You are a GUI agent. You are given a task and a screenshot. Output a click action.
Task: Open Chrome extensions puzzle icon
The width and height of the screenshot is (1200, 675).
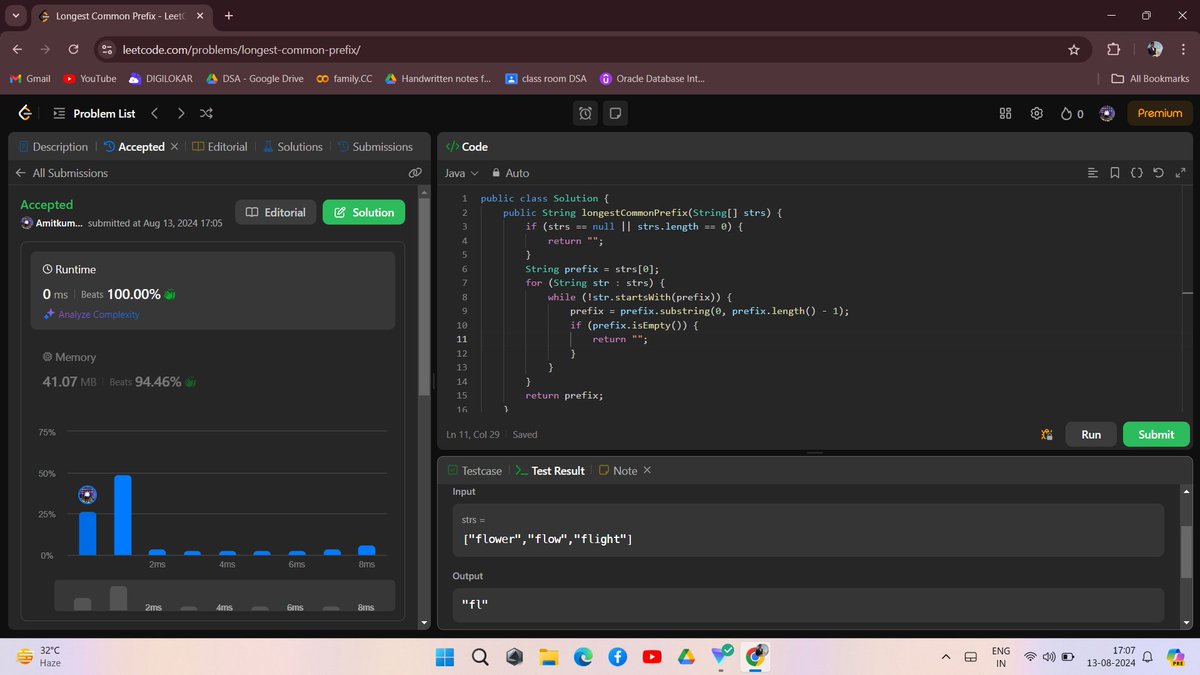(x=1113, y=49)
